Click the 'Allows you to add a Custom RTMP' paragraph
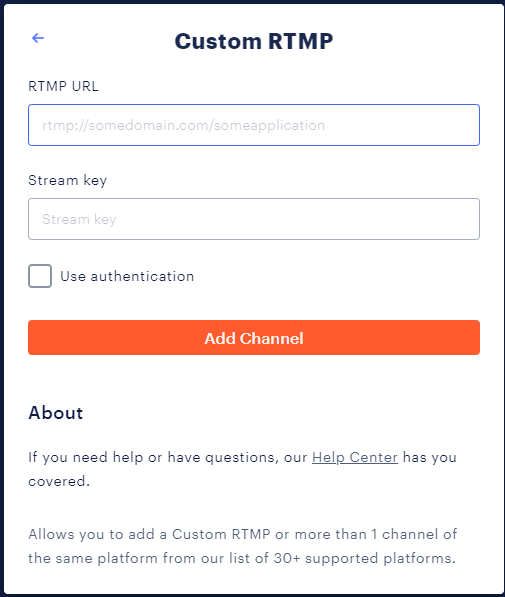 [243, 546]
